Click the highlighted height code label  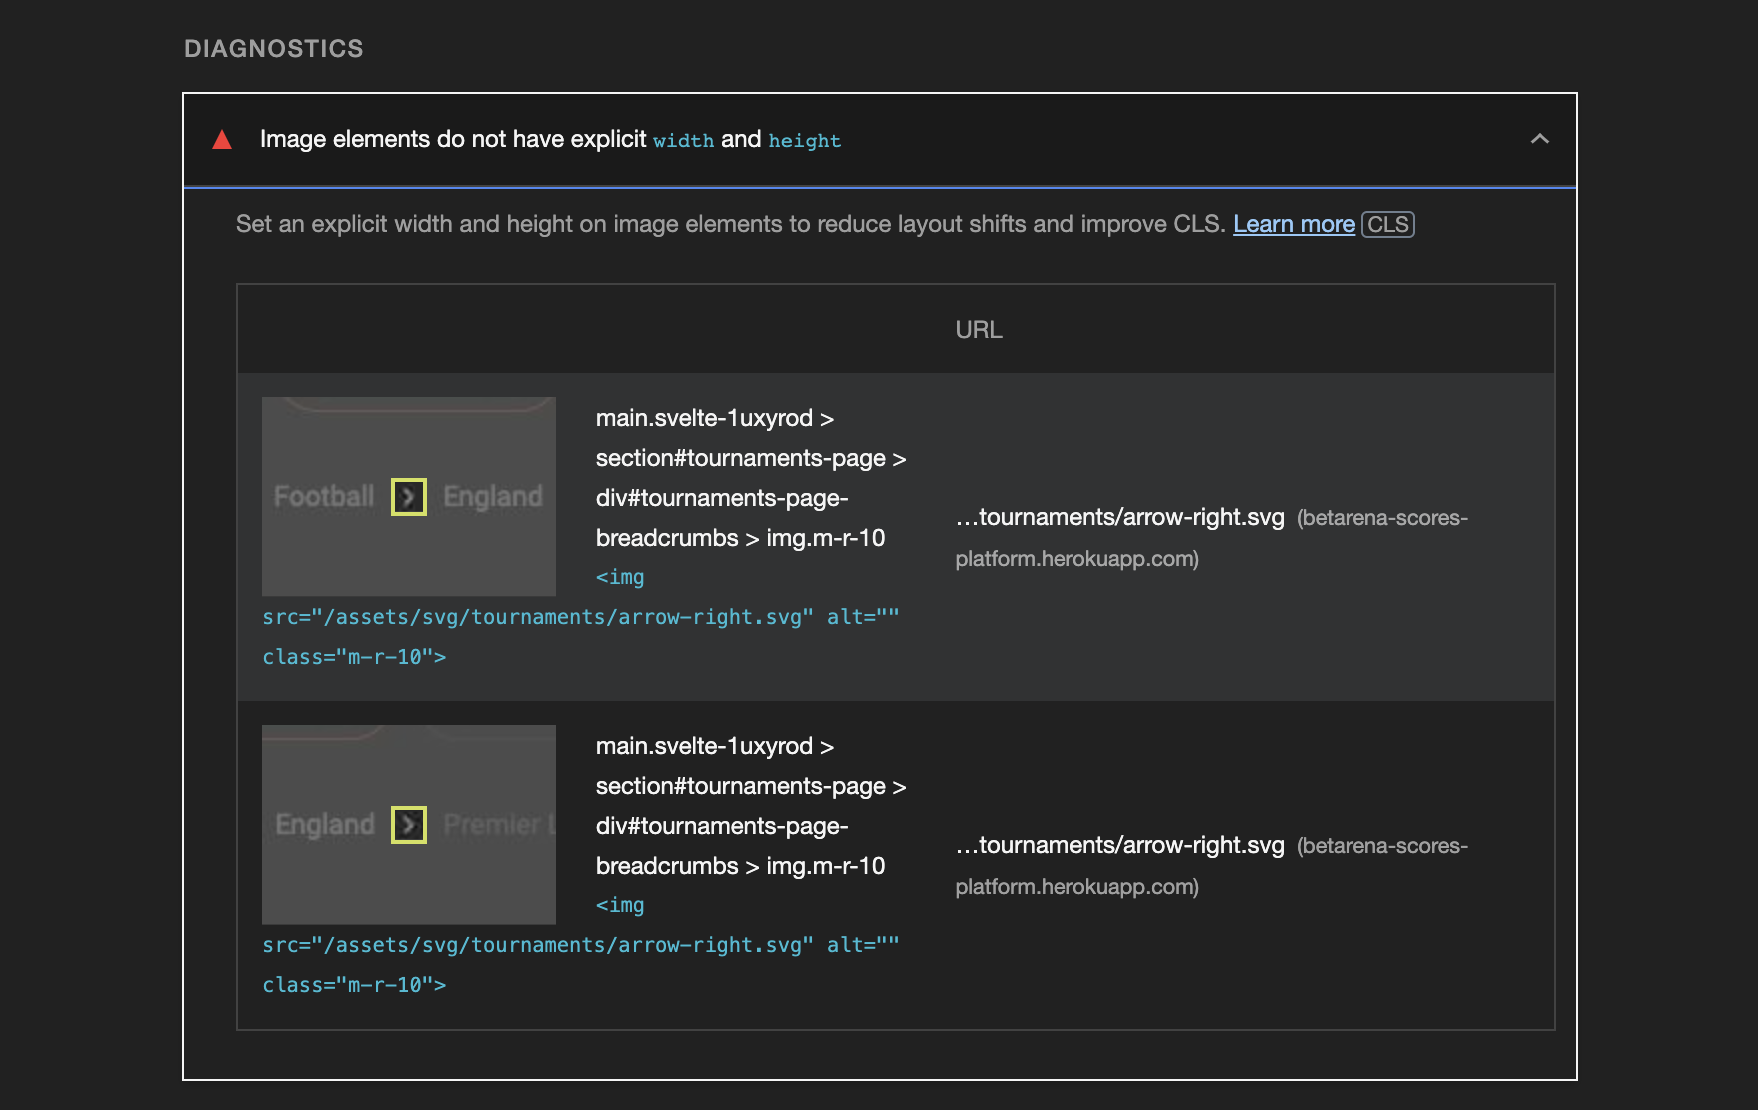(805, 141)
